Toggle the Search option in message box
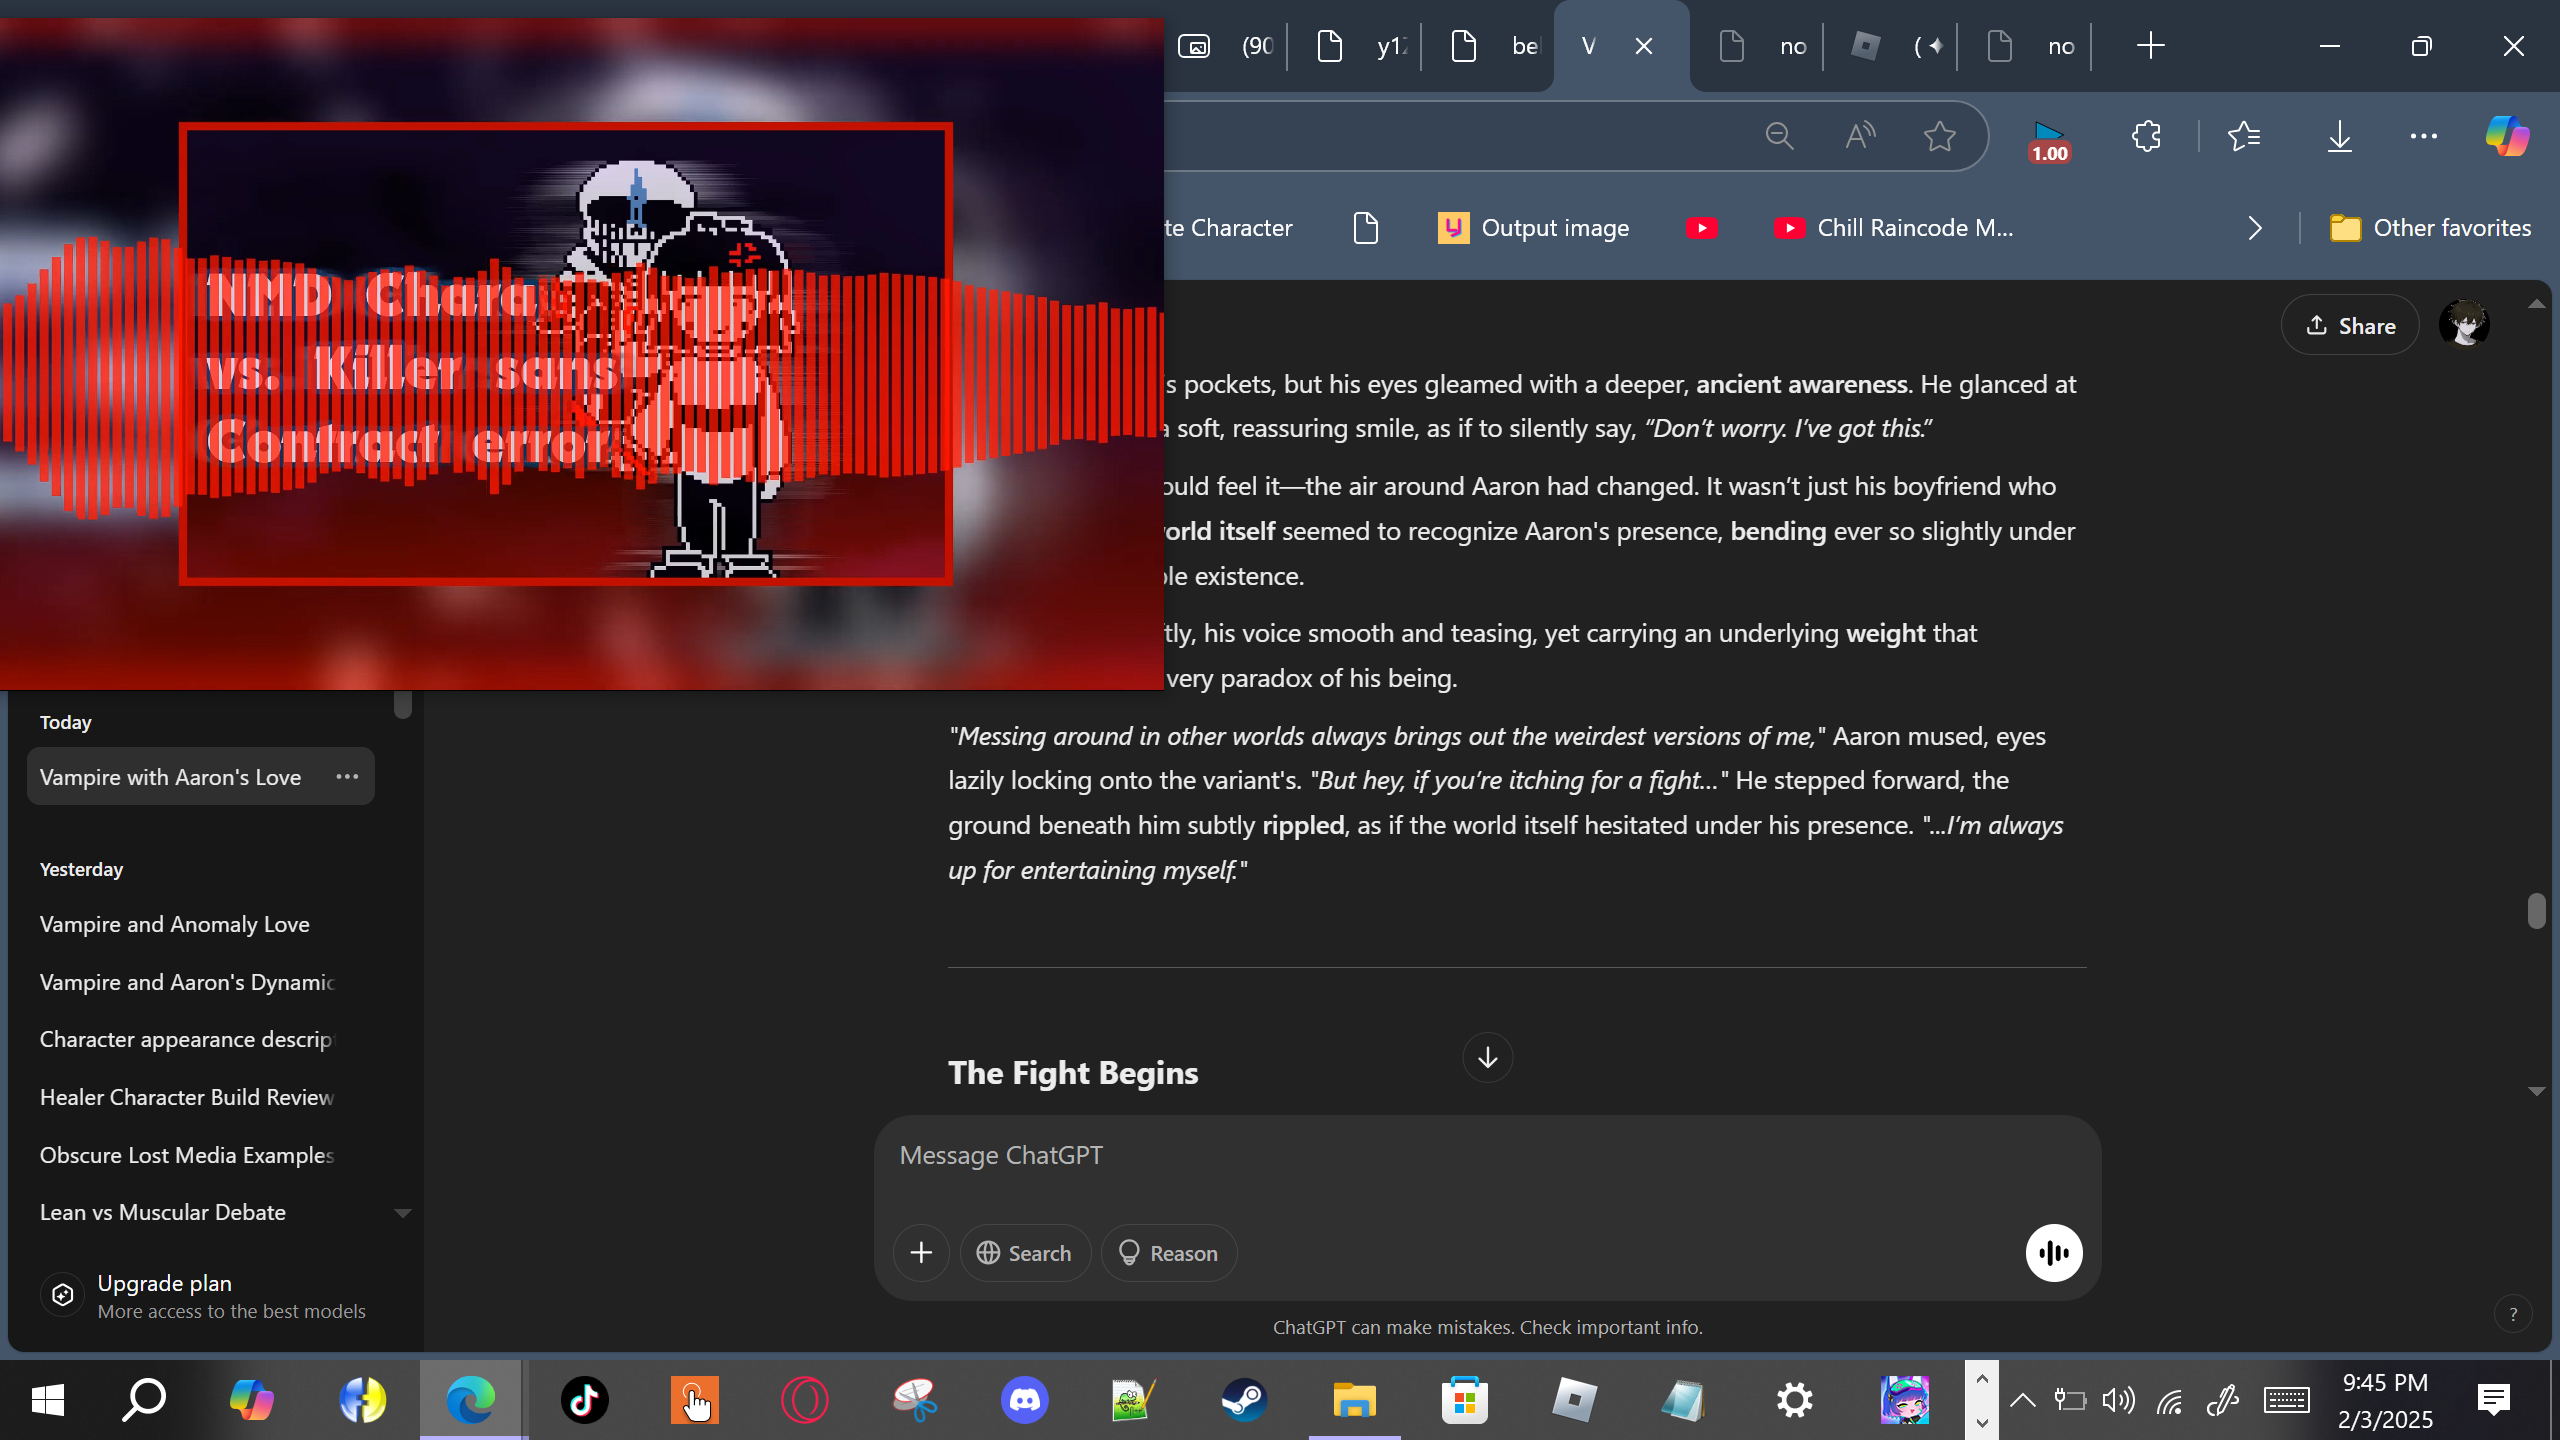Image resolution: width=2560 pixels, height=1440 pixels. [x=1025, y=1253]
